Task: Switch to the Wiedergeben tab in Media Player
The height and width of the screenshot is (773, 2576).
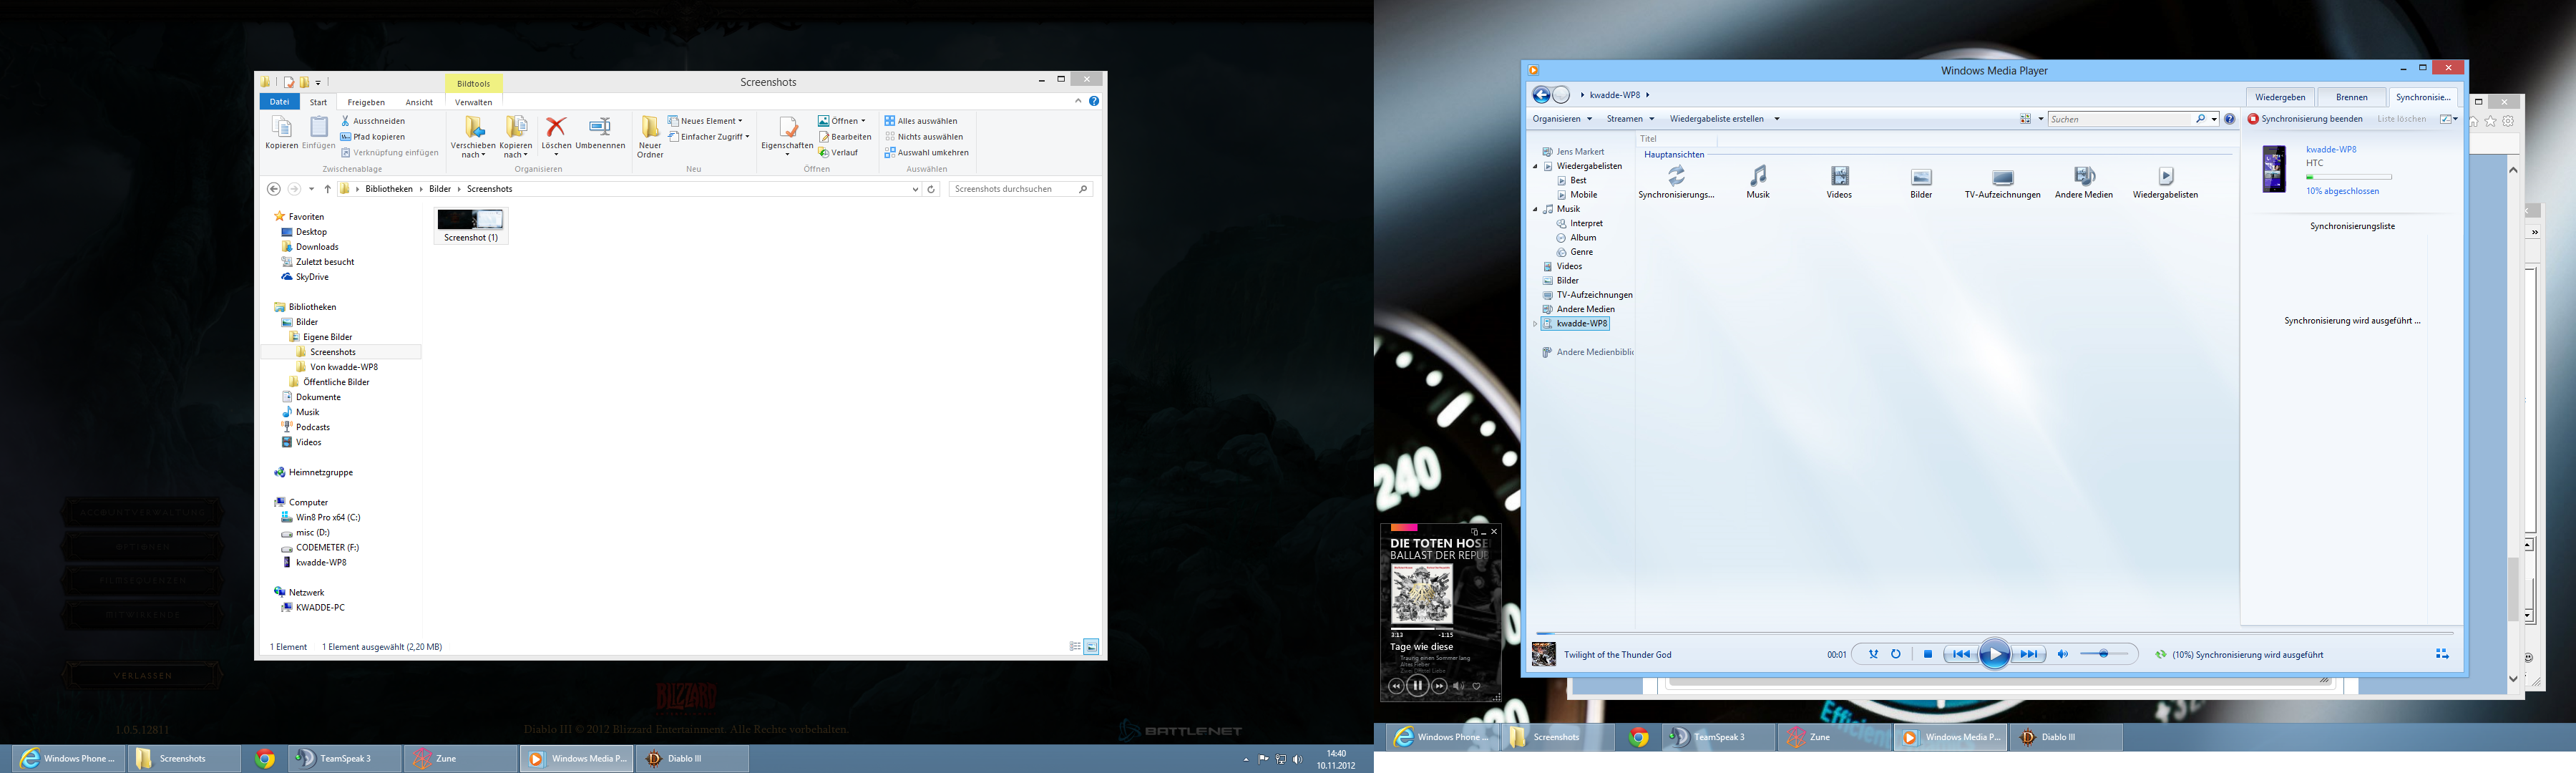Action: point(2280,97)
